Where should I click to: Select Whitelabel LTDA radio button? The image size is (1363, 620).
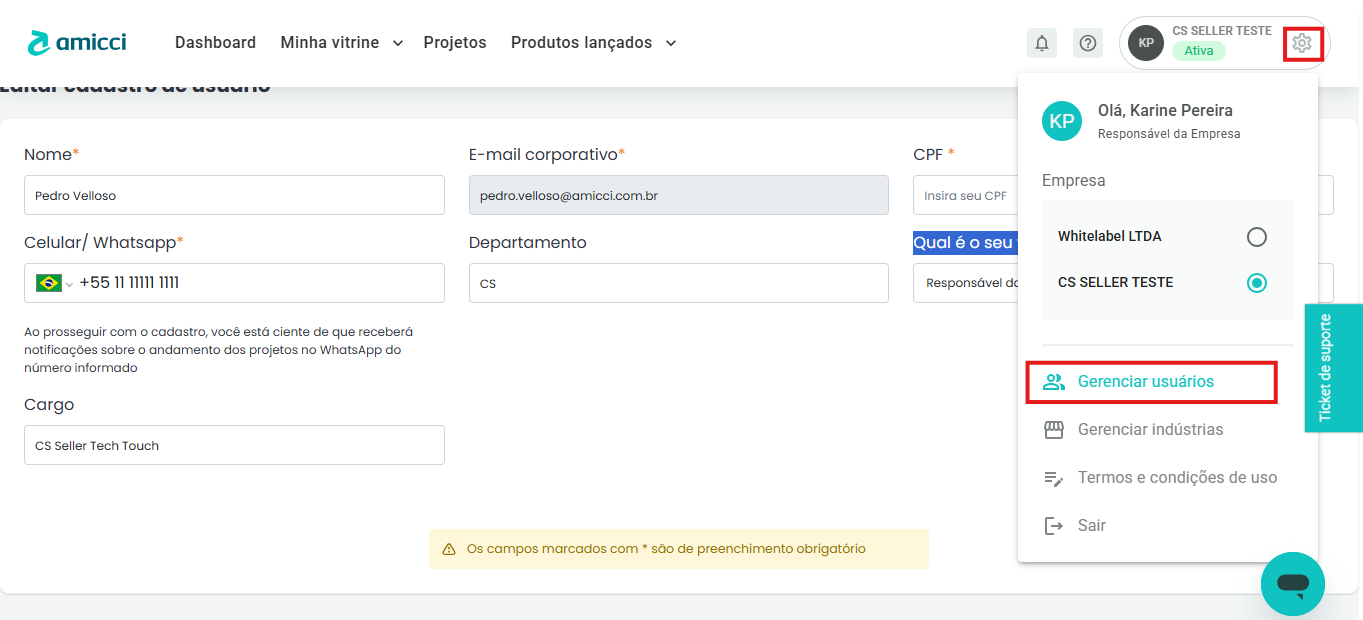pyautogui.click(x=1257, y=237)
